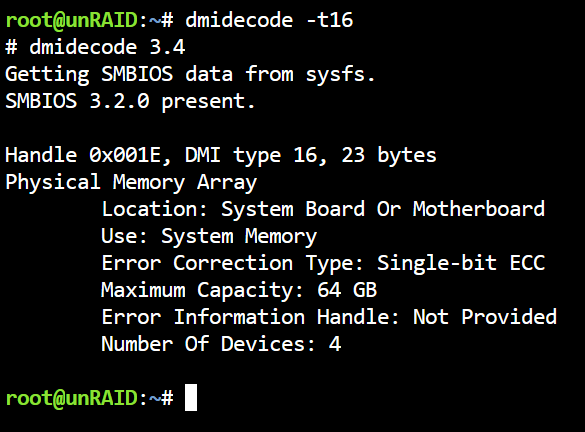Click the green root@unRAID prompt at top

point(72,20)
